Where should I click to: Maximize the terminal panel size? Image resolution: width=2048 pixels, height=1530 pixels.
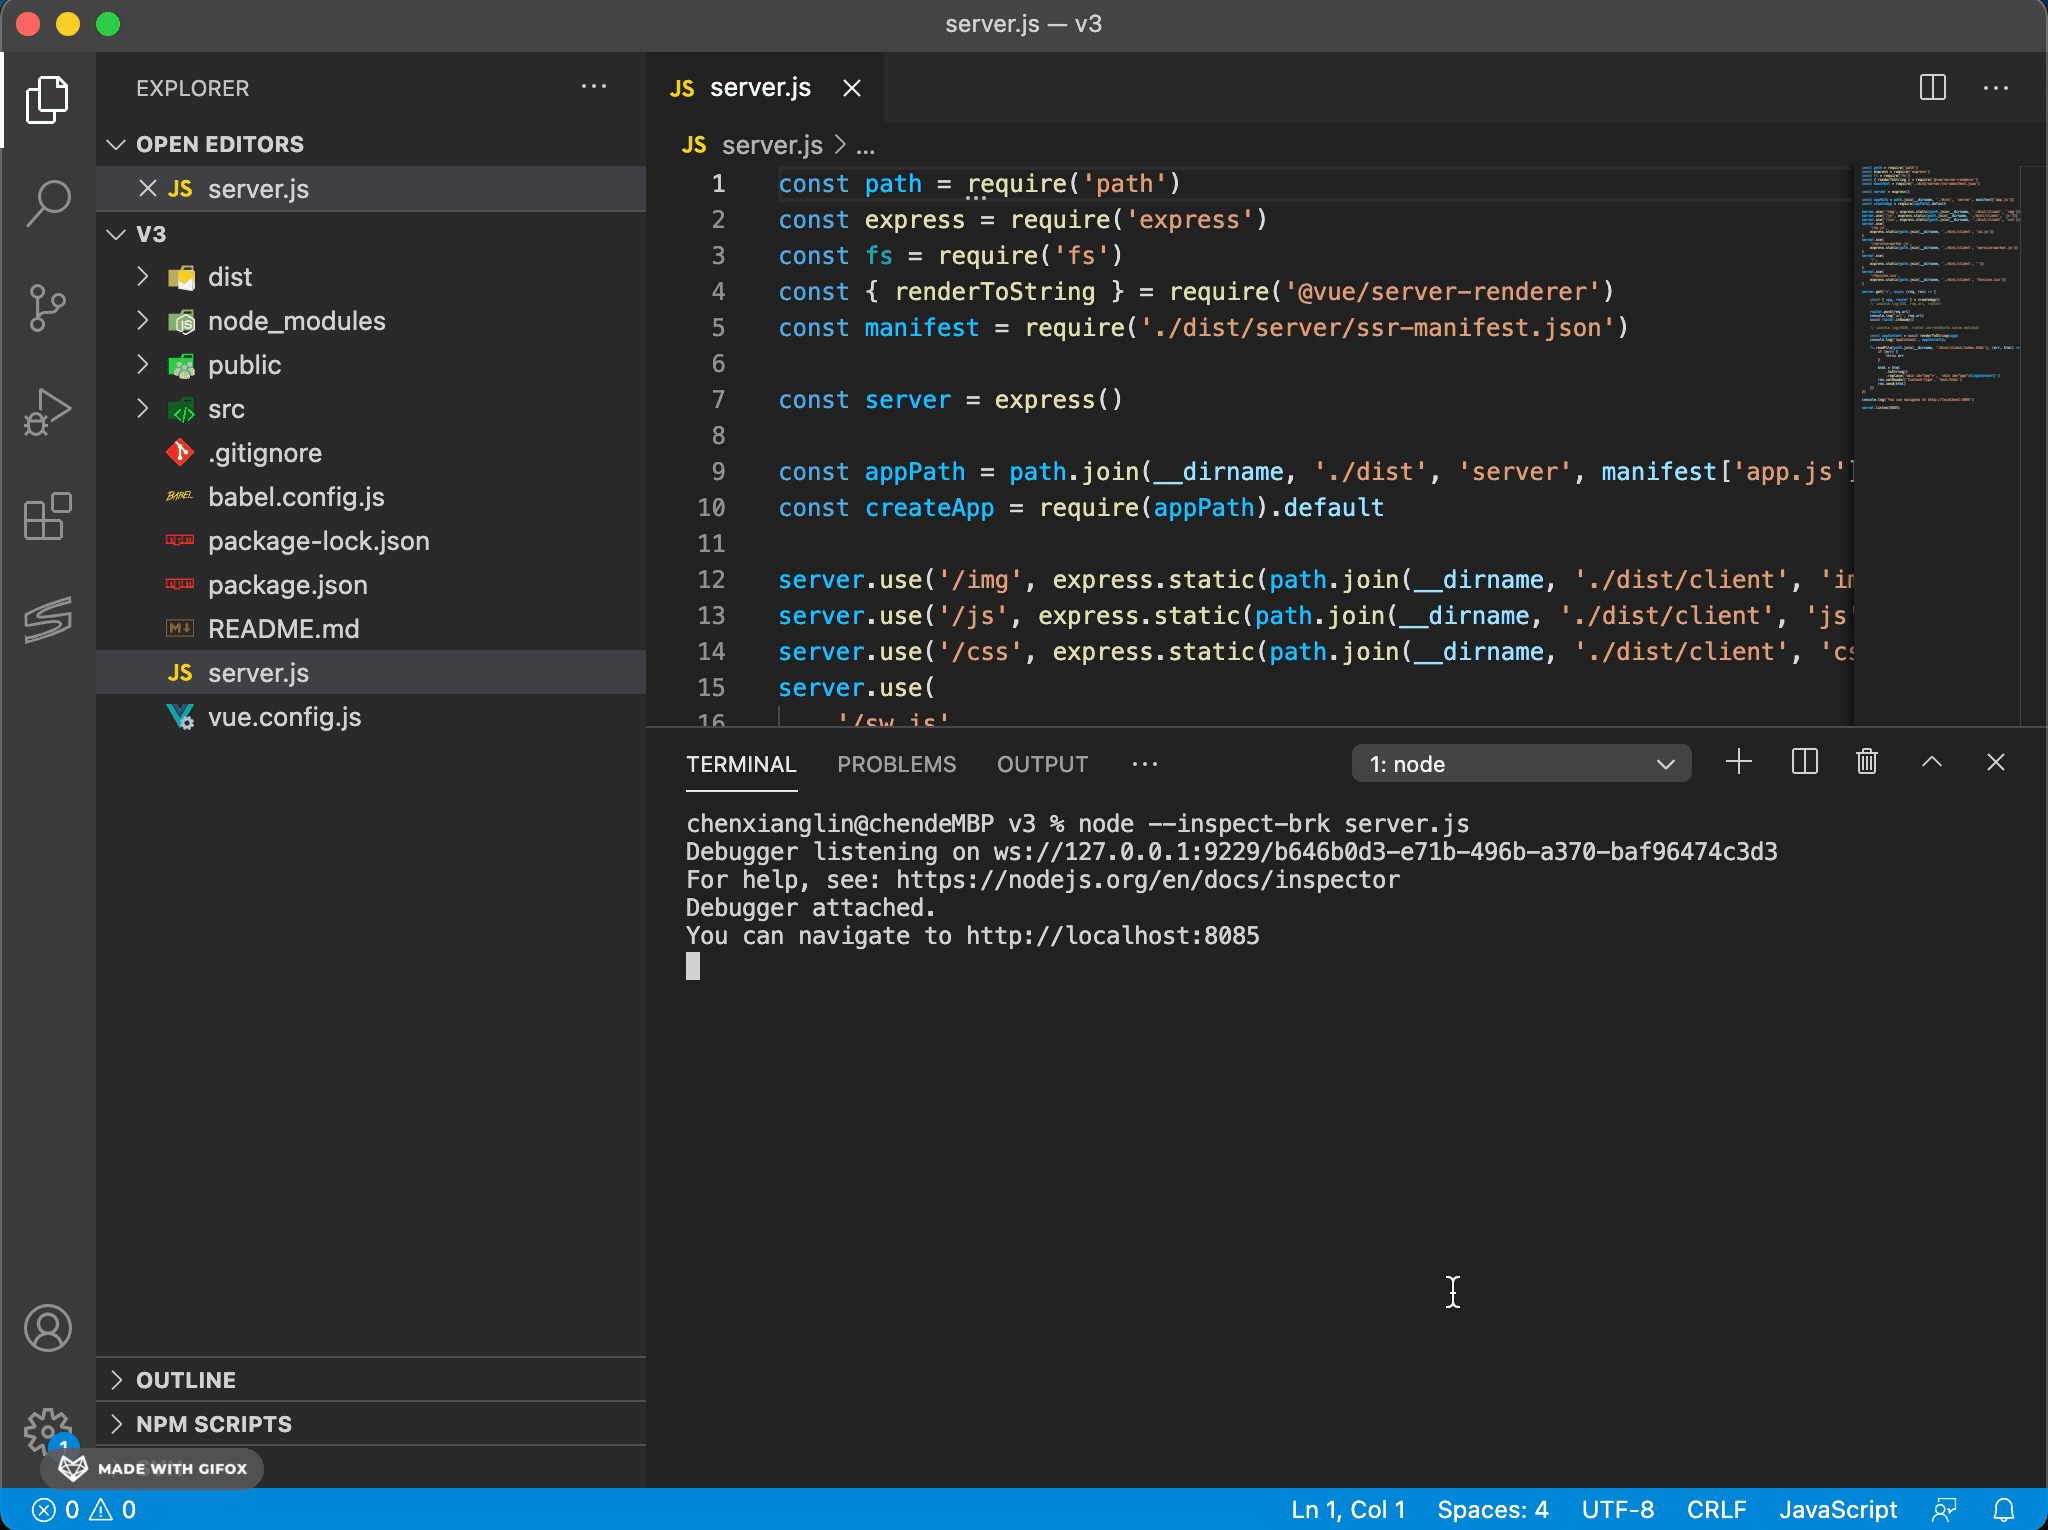point(1931,763)
